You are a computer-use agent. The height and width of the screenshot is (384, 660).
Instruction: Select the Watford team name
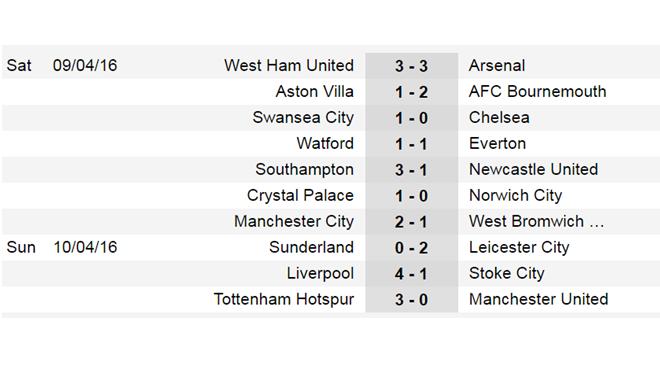325,144
